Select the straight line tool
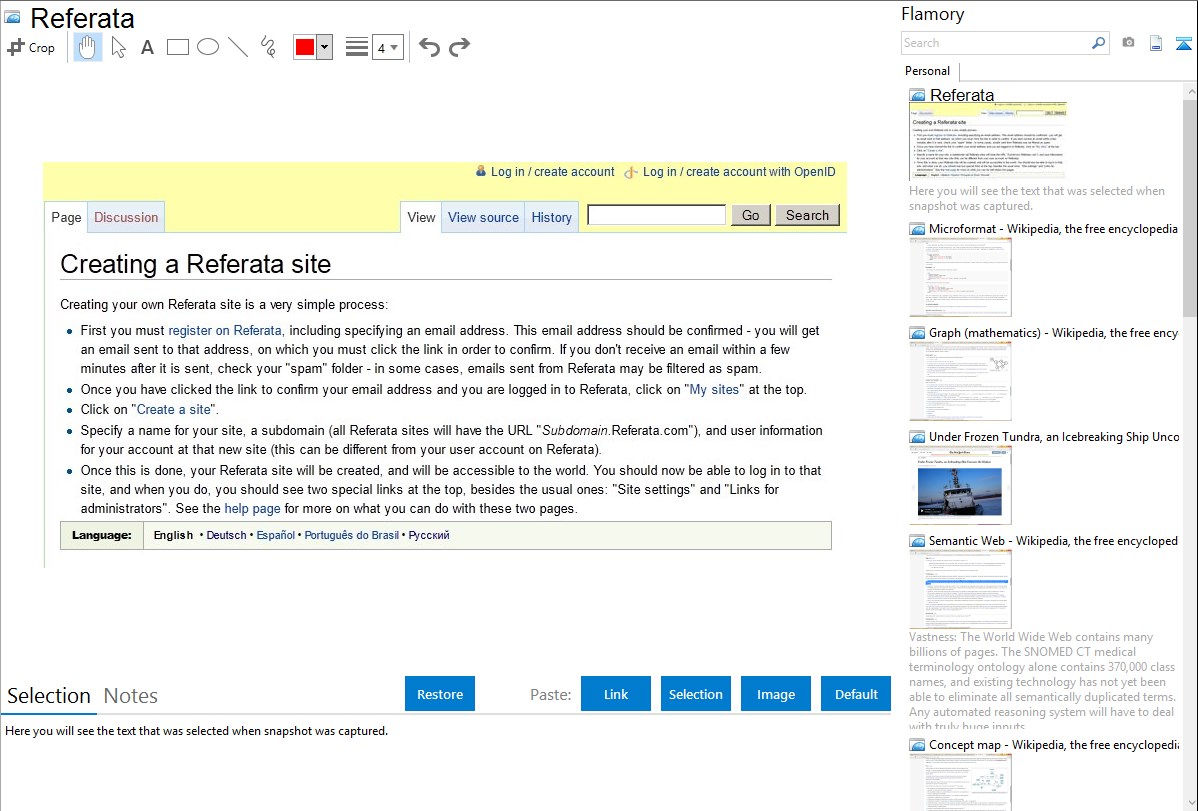 (238, 47)
